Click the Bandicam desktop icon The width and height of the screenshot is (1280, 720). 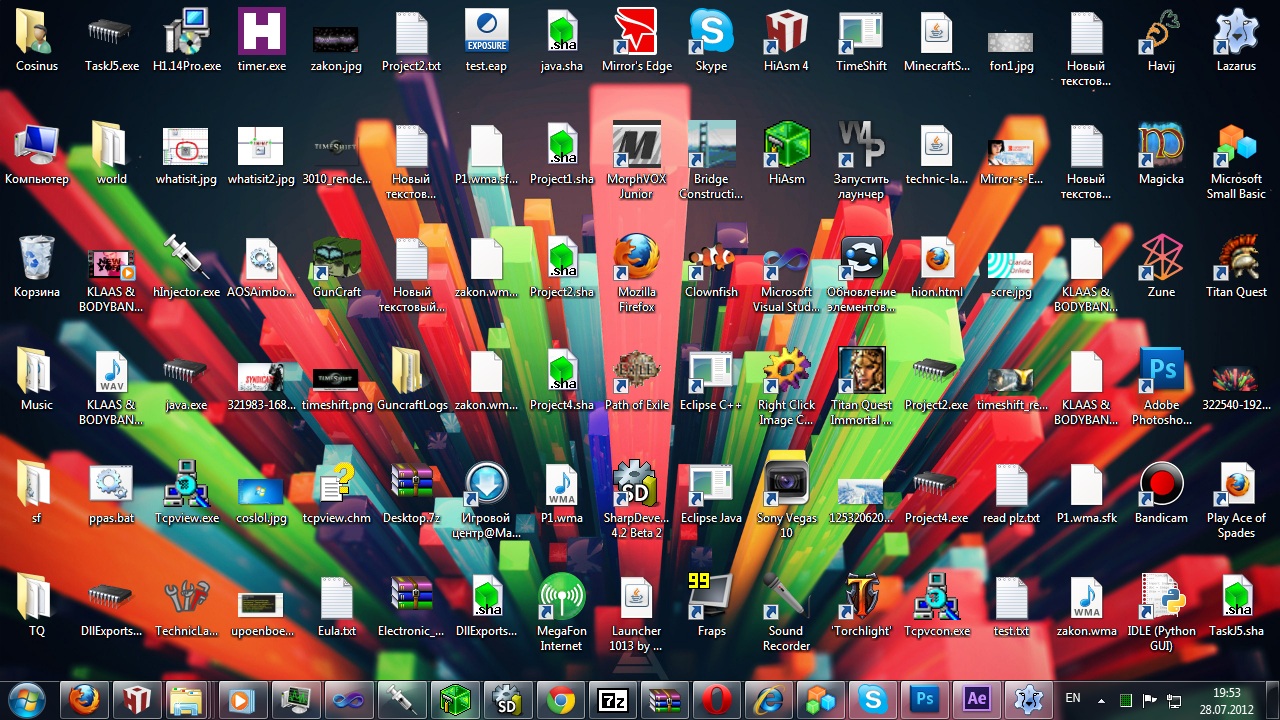tap(1161, 486)
